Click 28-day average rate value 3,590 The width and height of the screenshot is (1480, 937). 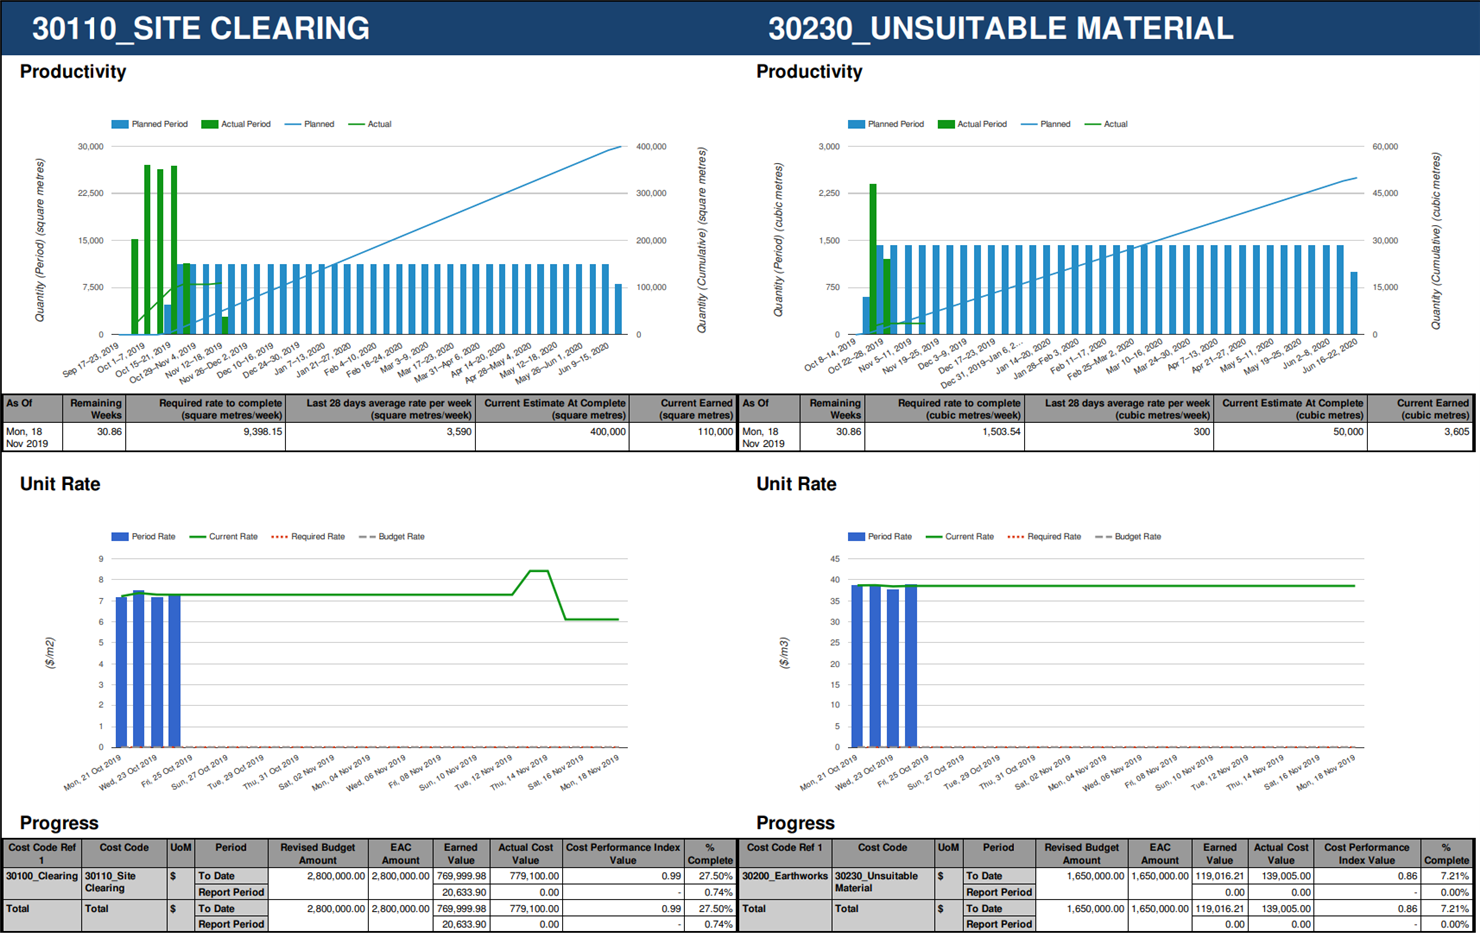[459, 432]
